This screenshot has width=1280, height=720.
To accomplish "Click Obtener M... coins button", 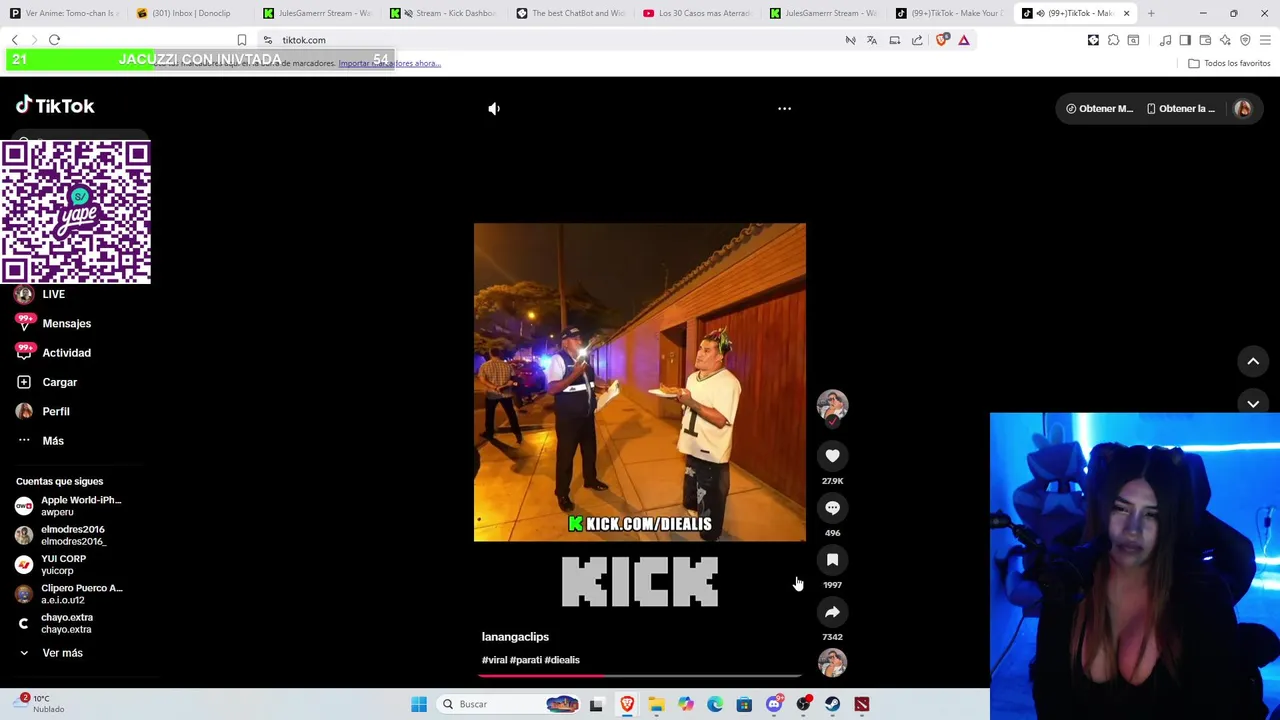I will 1099,109.
